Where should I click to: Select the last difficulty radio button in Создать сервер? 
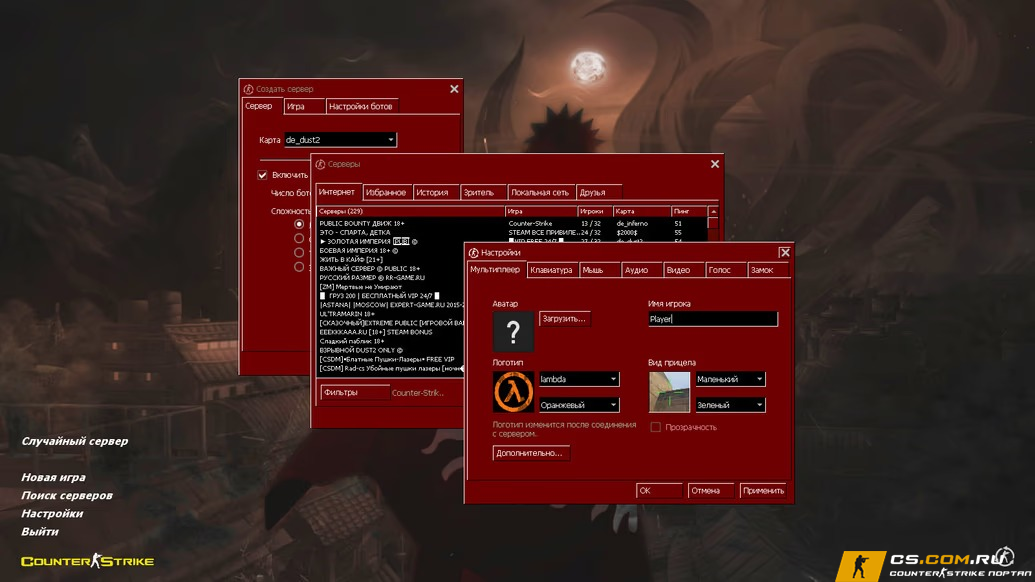(299, 267)
